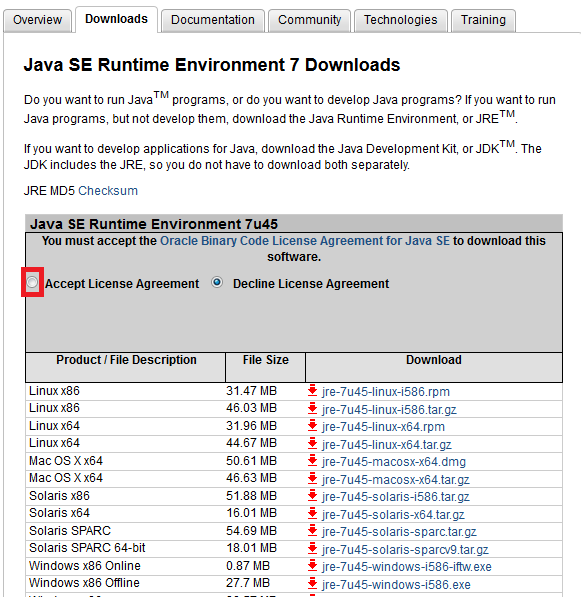This screenshot has height=597, width=581.
Task: Click the Solaris SPARC 64-bit description cell
Action: point(87,548)
